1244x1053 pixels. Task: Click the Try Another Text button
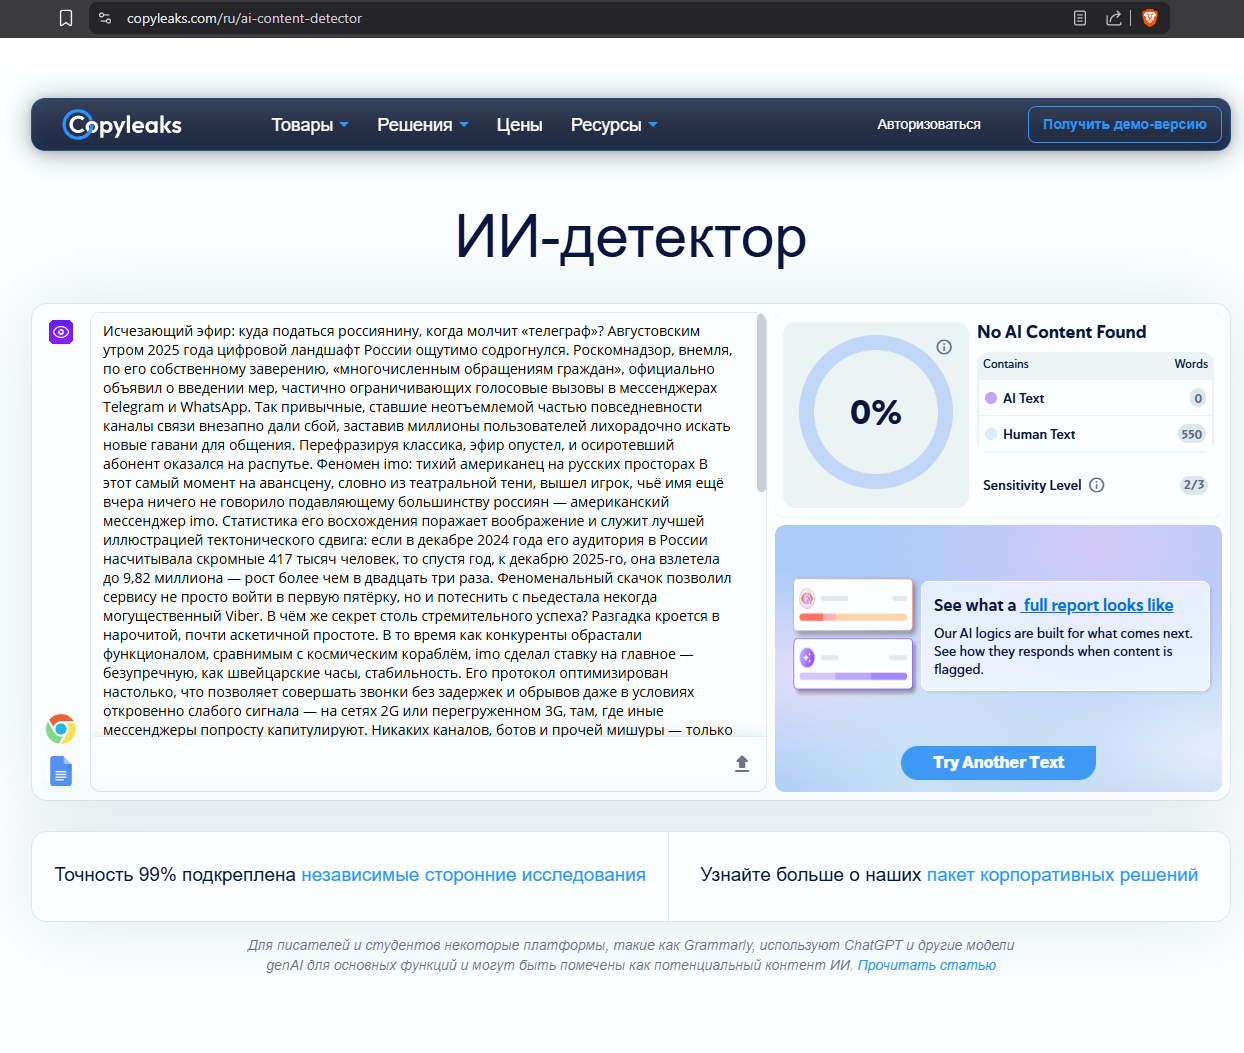[x=998, y=762]
